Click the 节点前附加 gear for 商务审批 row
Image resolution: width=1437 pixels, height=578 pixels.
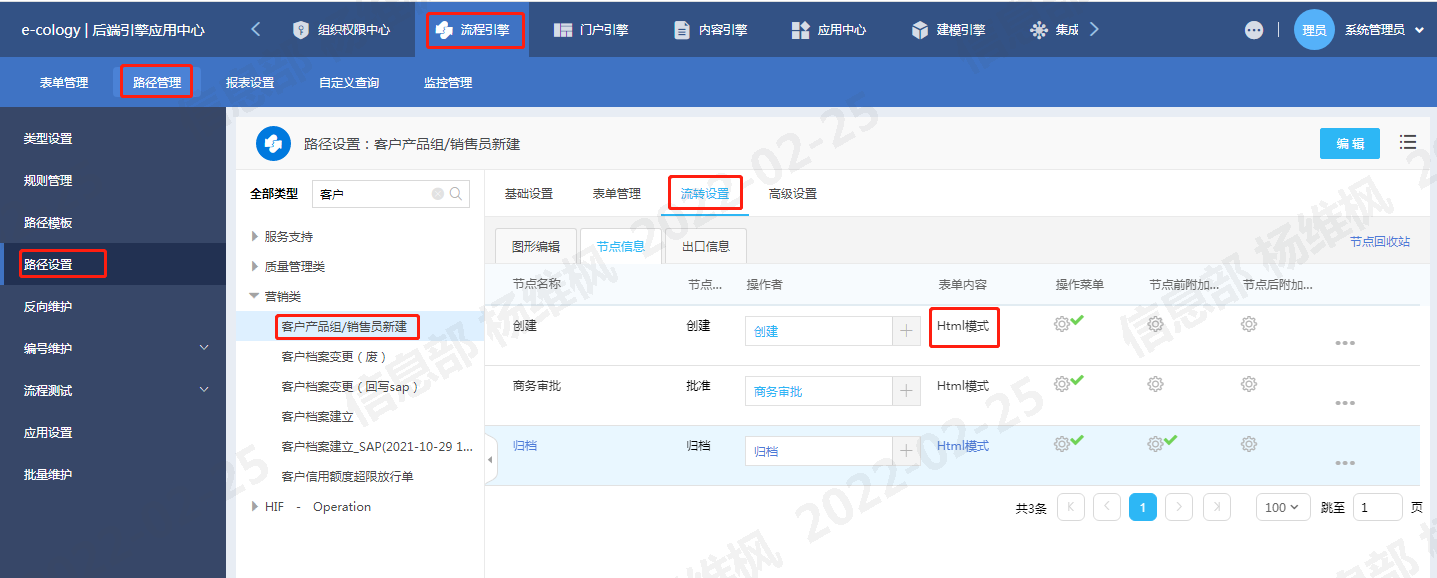pyautogui.click(x=1155, y=383)
